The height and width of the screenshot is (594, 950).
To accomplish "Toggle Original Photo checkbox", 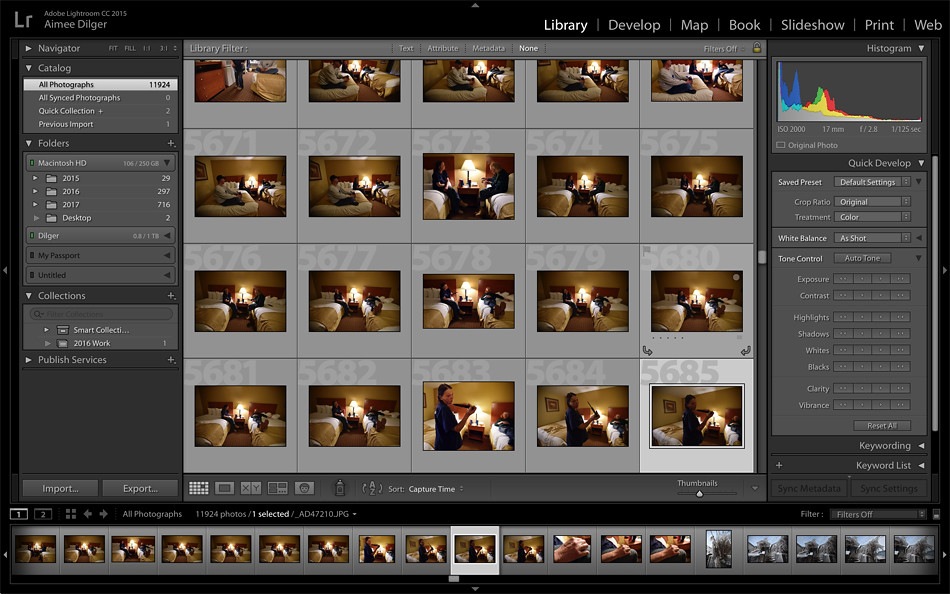I will [x=781, y=145].
